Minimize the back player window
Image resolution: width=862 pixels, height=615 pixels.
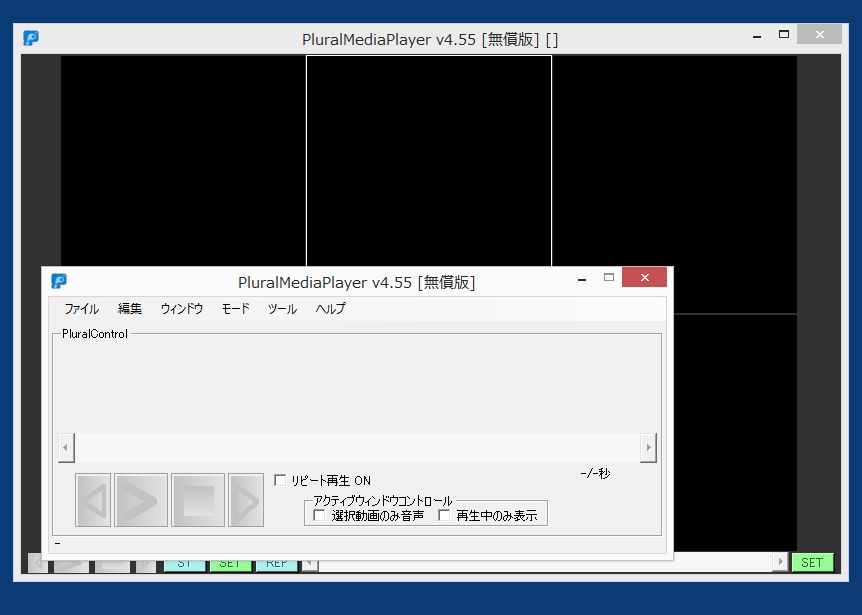tap(757, 36)
